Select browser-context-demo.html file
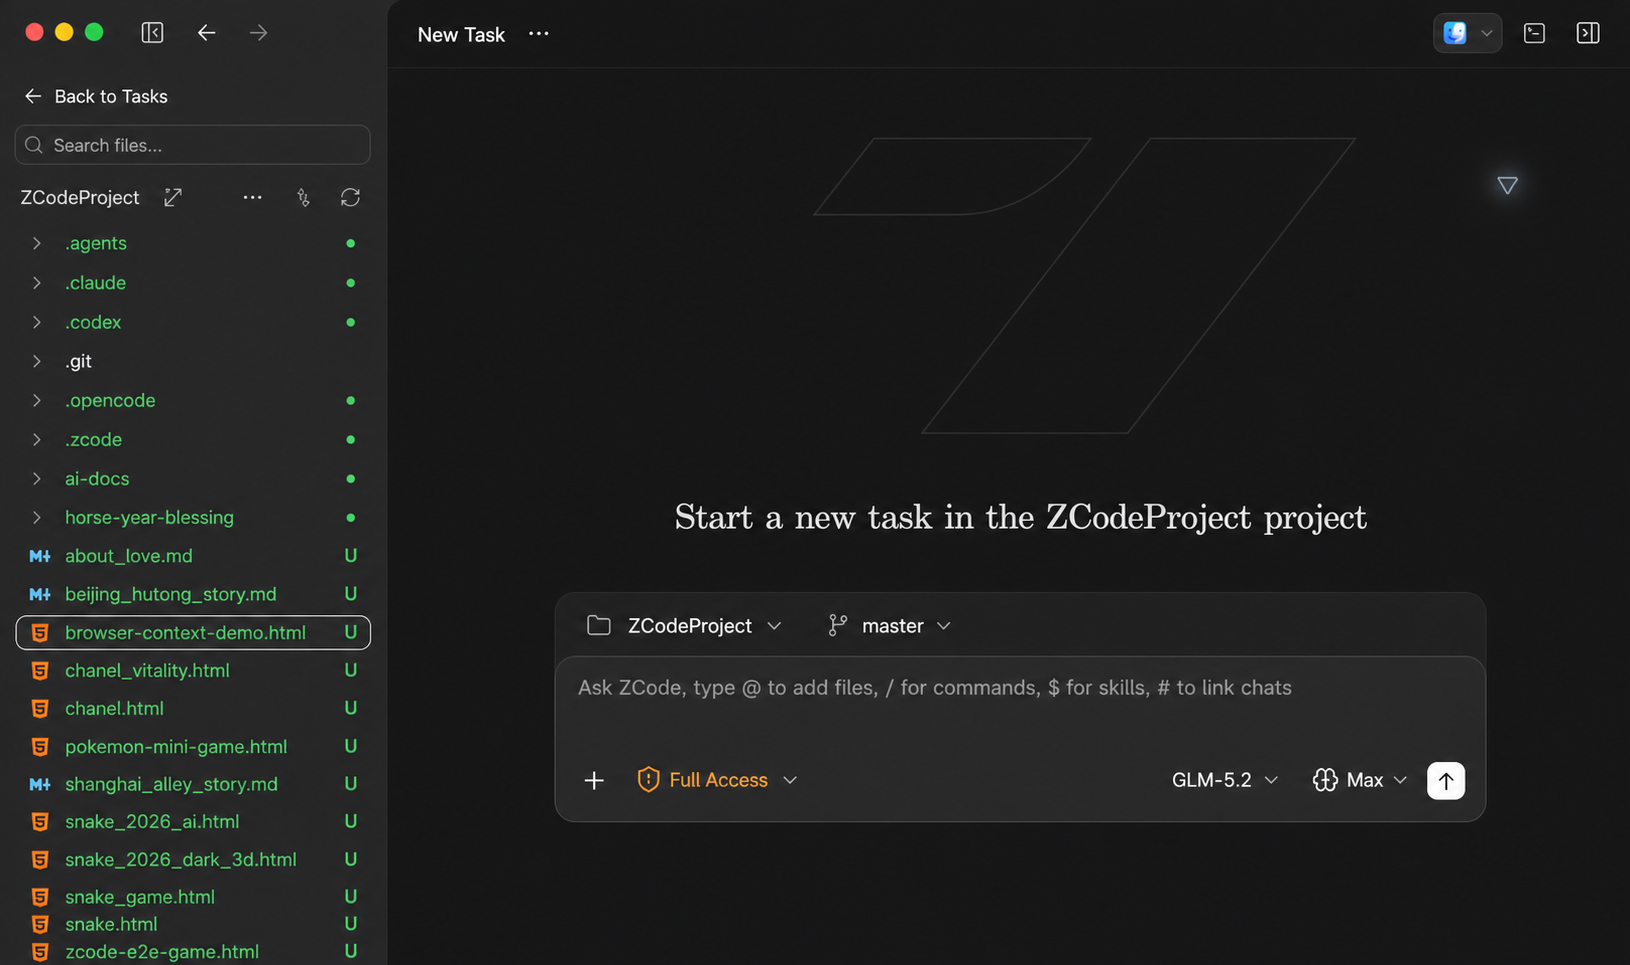This screenshot has height=965, width=1630. pos(192,632)
